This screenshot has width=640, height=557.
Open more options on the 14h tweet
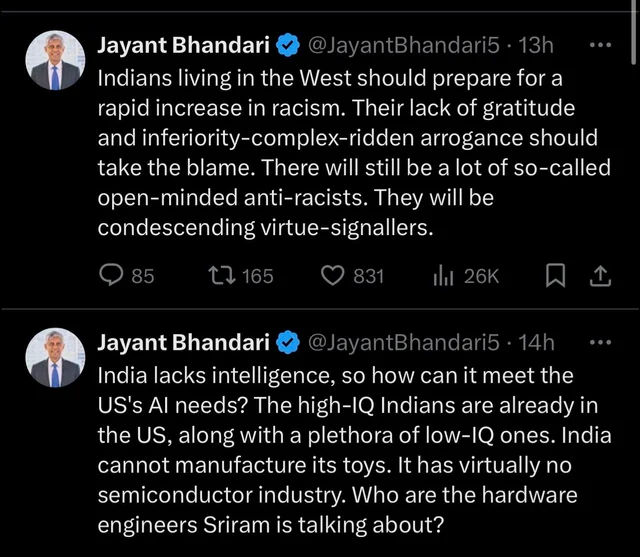(600, 342)
